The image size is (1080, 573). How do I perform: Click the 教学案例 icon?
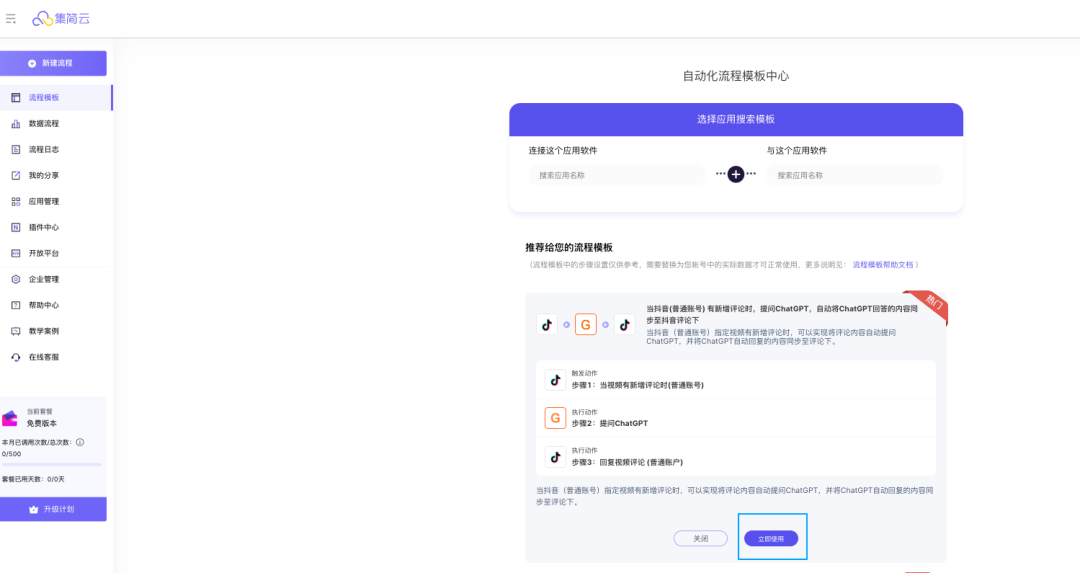point(16,331)
